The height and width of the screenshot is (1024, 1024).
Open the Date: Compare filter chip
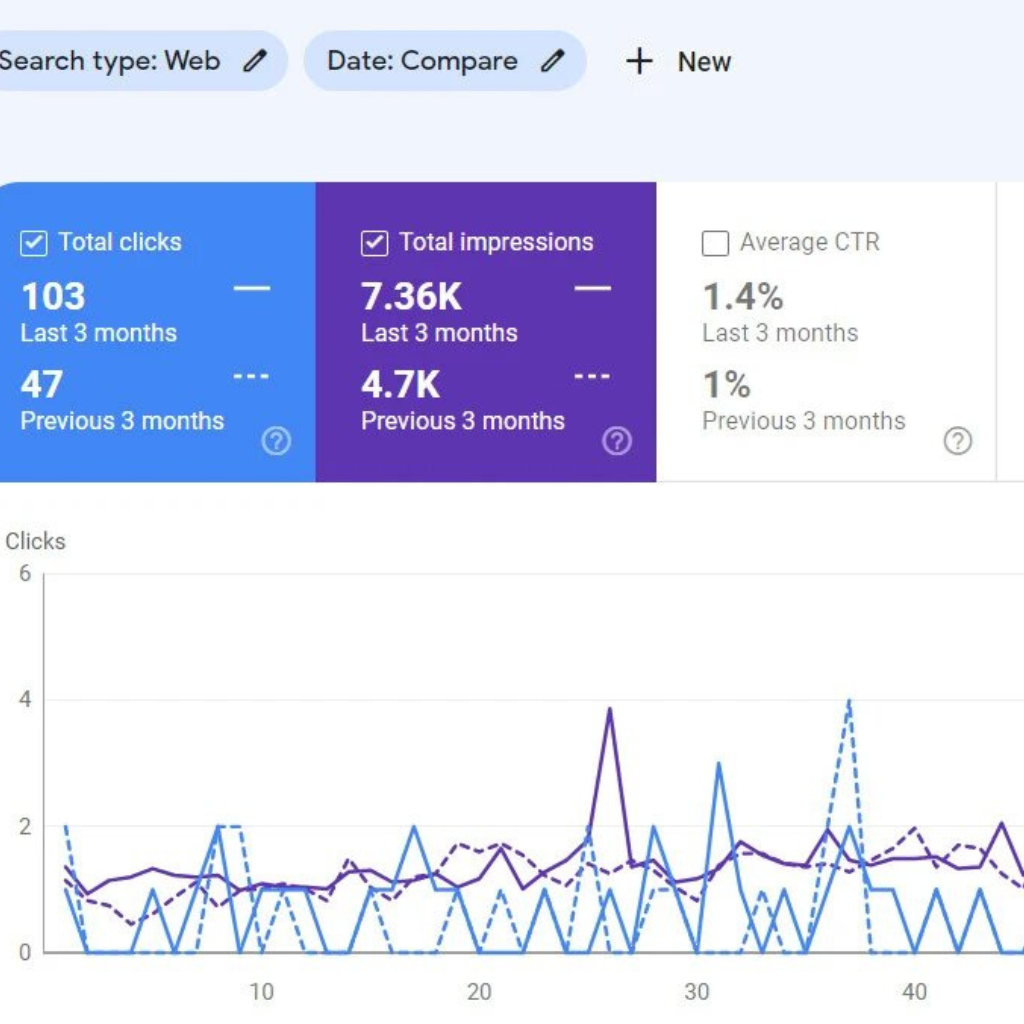point(445,61)
